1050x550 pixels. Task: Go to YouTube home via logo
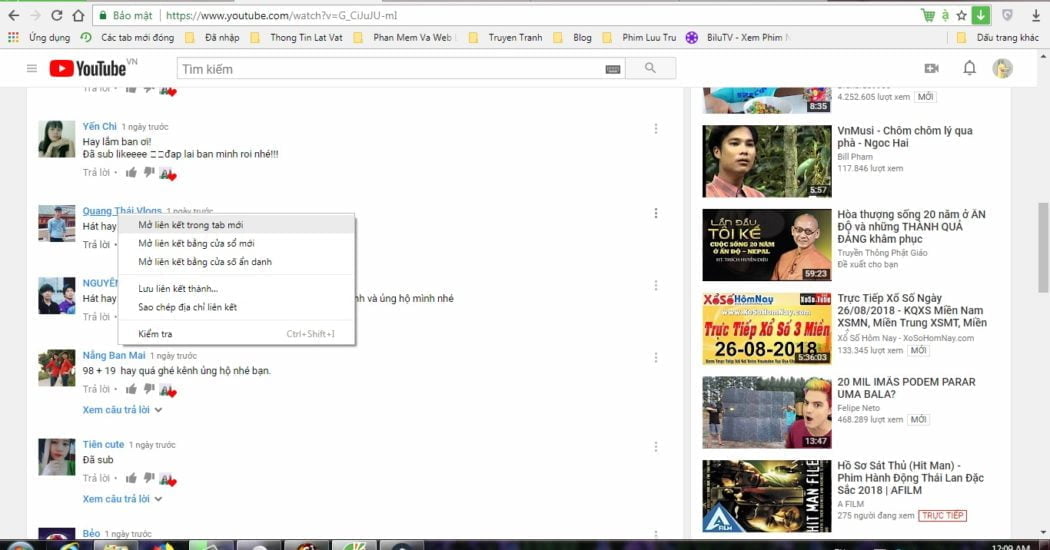[88, 68]
